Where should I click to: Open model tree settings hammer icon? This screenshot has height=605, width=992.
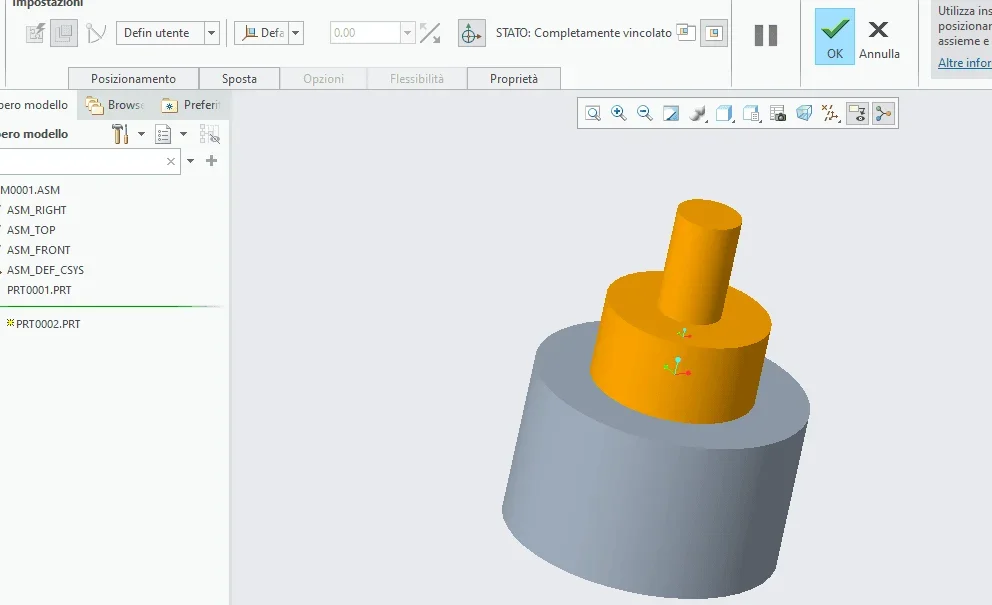[121, 134]
